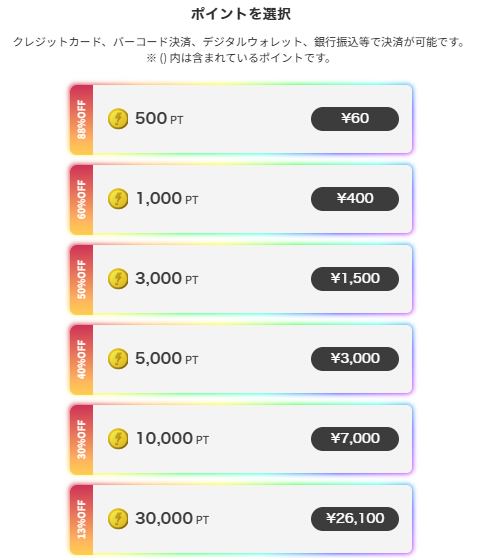Click the gold coin icon beside 10,000 PT
Viewport: 488px width, 558px height.
point(118,439)
